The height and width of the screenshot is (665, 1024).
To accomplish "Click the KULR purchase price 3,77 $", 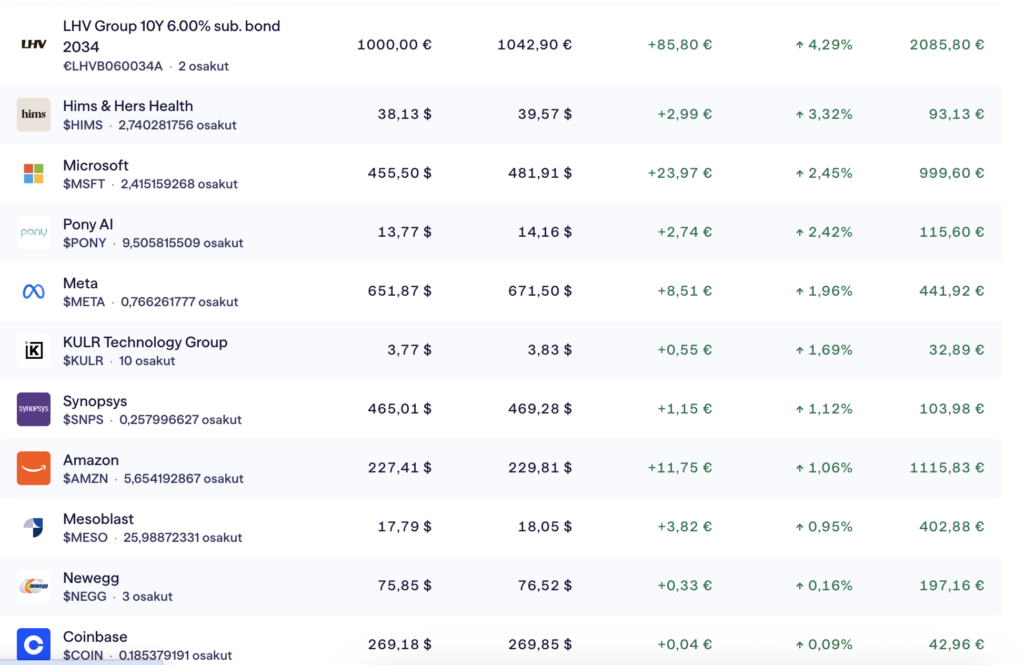I will 403,350.
